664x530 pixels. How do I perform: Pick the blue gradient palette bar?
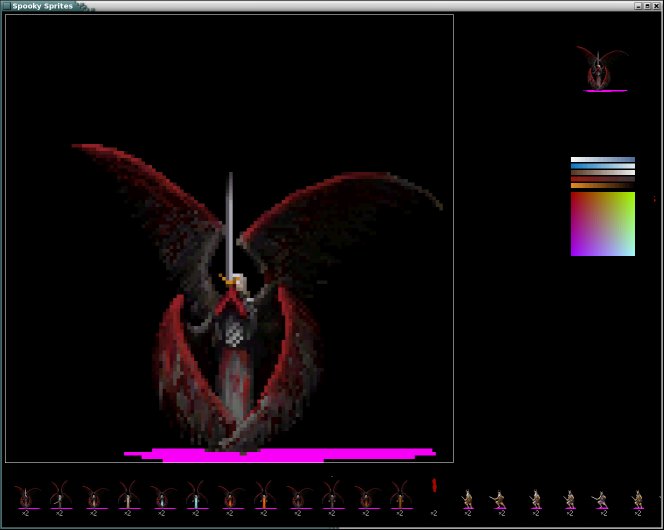click(602, 166)
